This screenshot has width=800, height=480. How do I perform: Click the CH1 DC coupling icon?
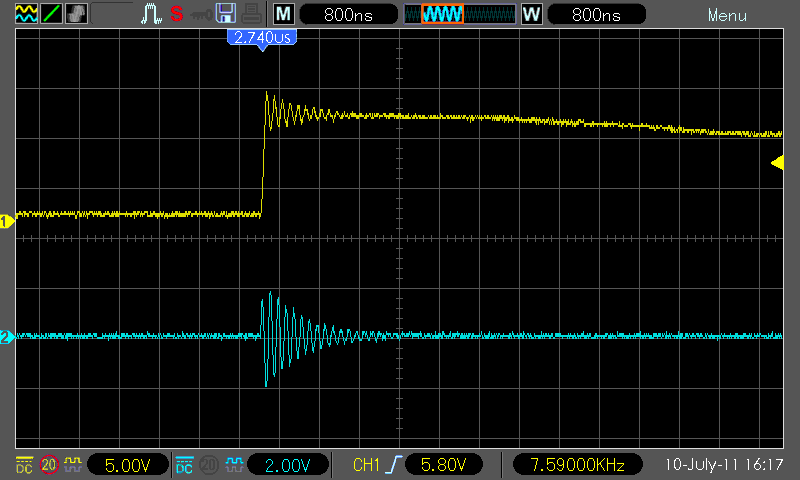click(x=24, y=465)
